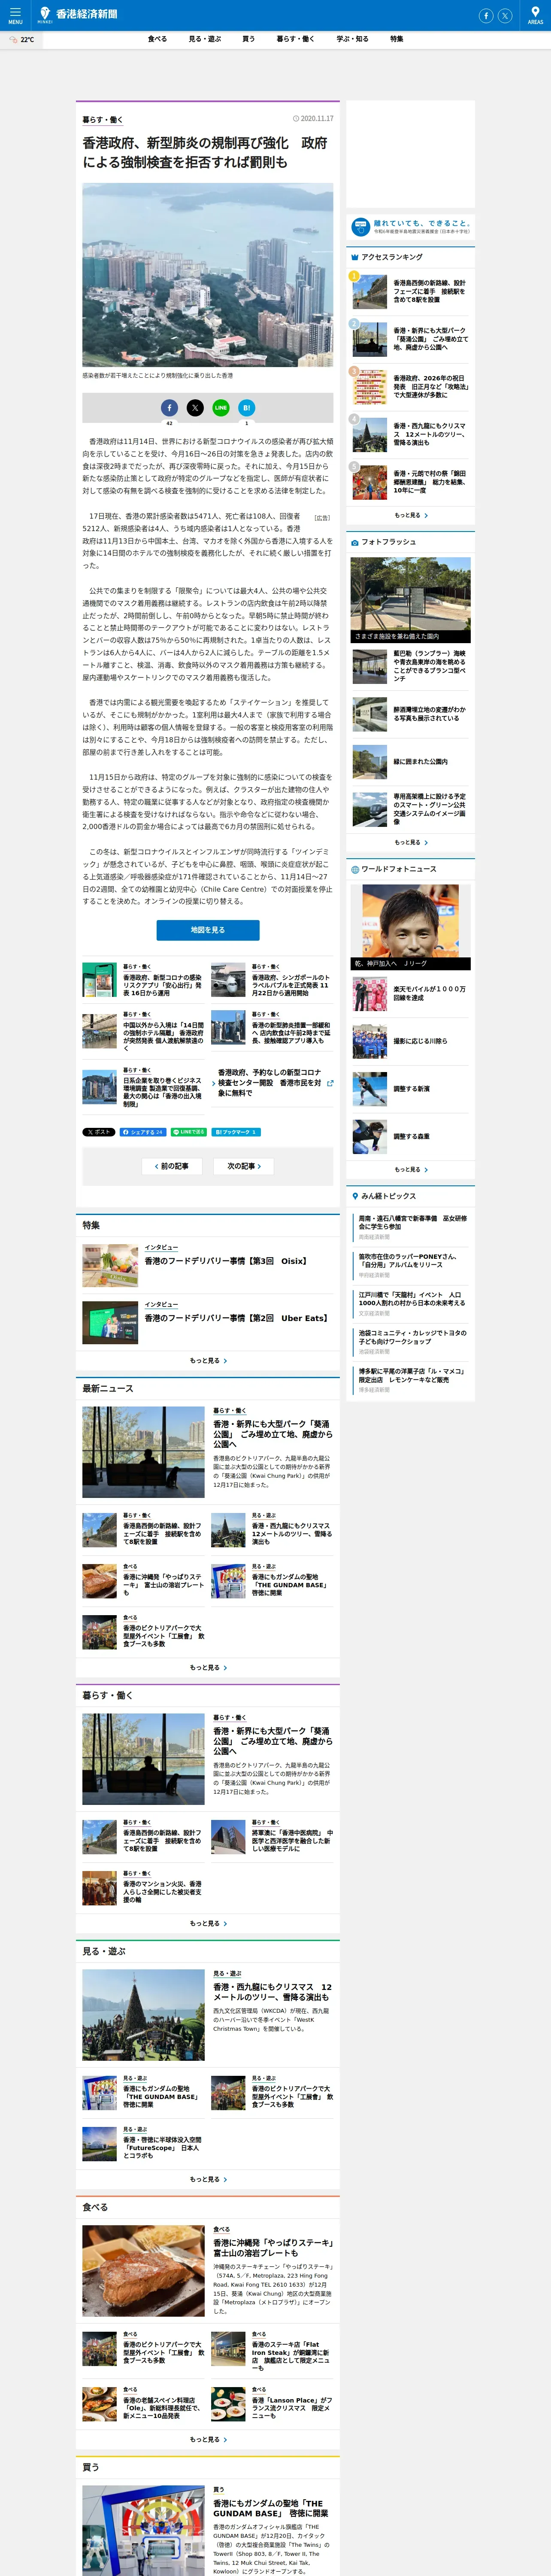Click the 22°C weather indicator
This screenshot has width=551, height=2576.
pyautogui.click(x=22, y=40)
